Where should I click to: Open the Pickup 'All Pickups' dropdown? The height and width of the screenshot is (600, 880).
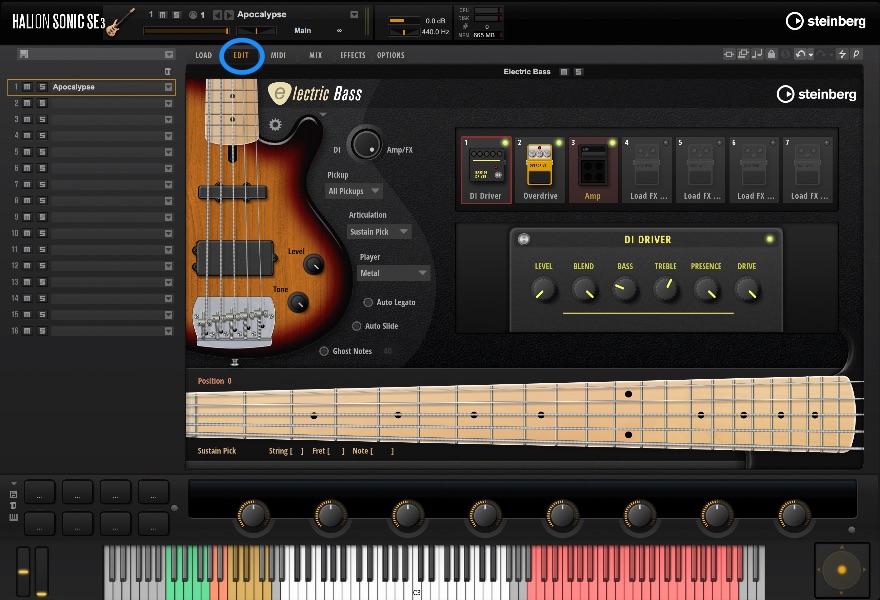[x=354, y=191]
